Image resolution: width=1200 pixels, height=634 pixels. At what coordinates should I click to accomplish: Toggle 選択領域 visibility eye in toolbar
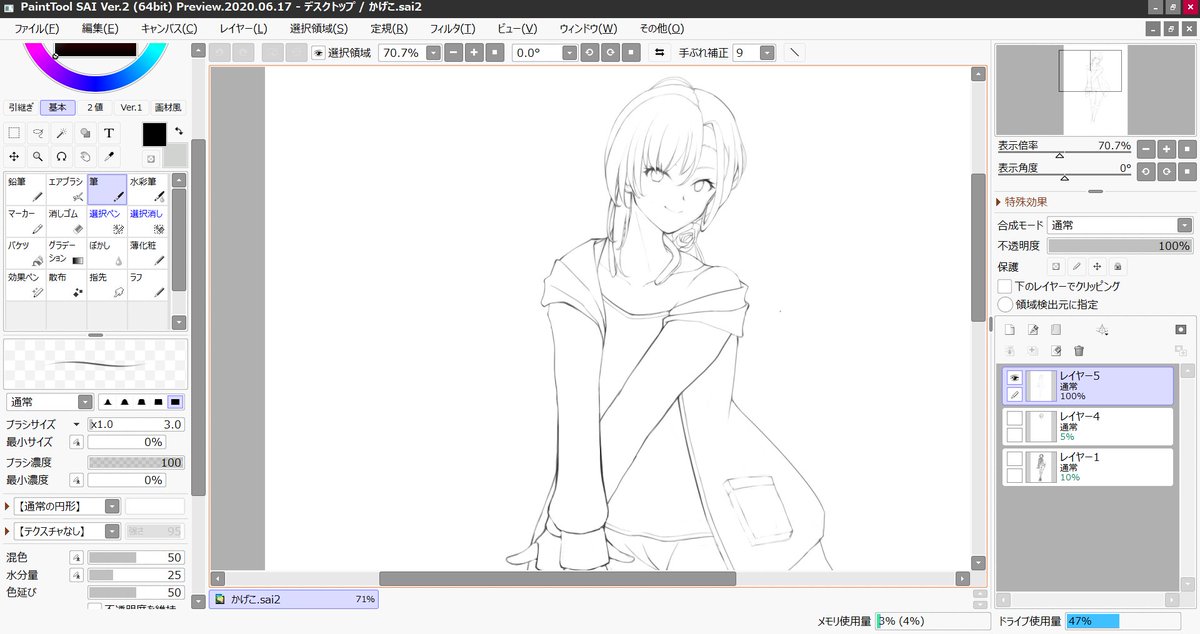319,52
